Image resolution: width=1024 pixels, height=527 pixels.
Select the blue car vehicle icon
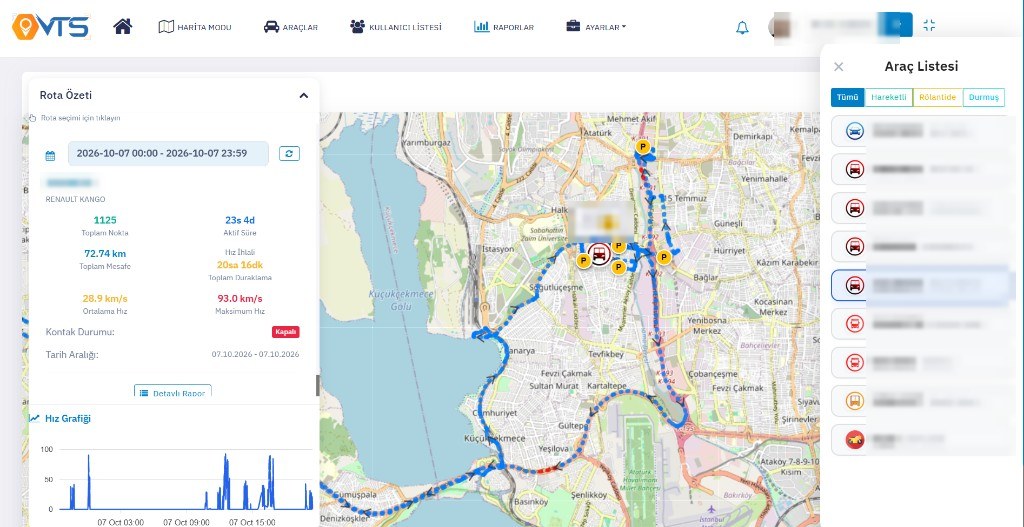coord(854,131)
